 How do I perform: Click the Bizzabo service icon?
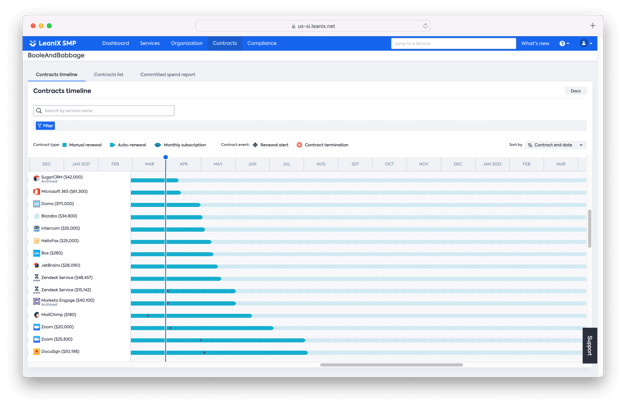[36, 216]
